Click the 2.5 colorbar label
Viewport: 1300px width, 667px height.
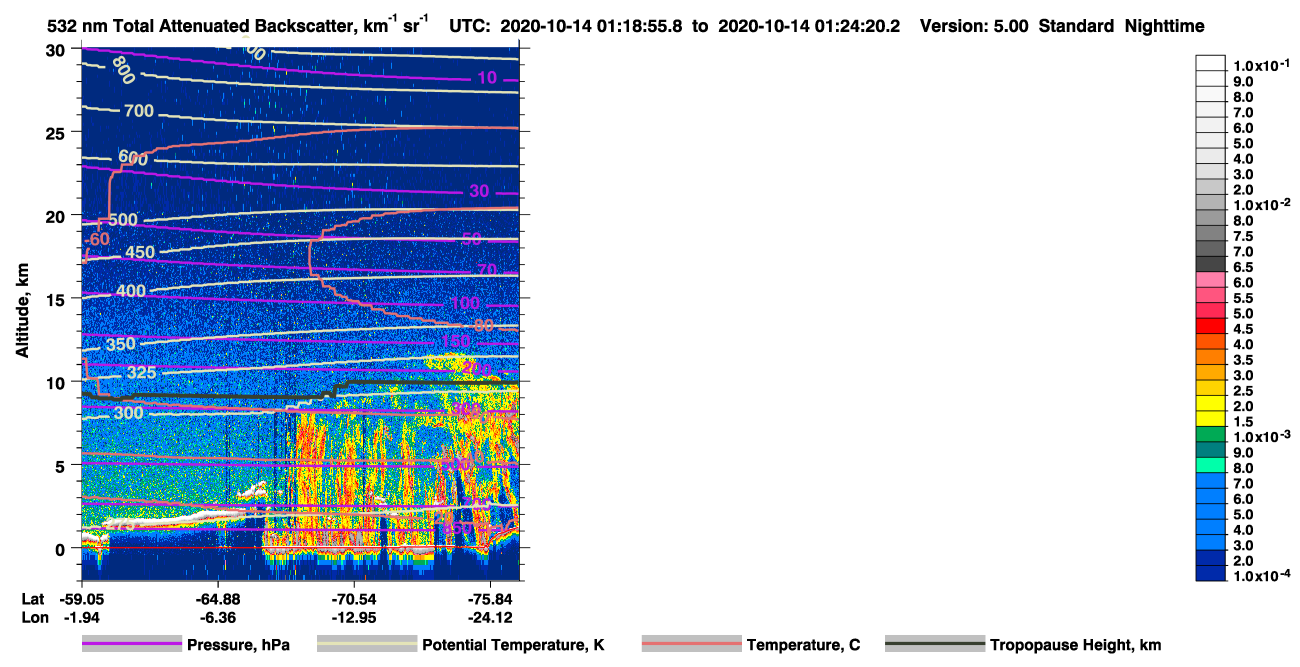pos(1242,391)
